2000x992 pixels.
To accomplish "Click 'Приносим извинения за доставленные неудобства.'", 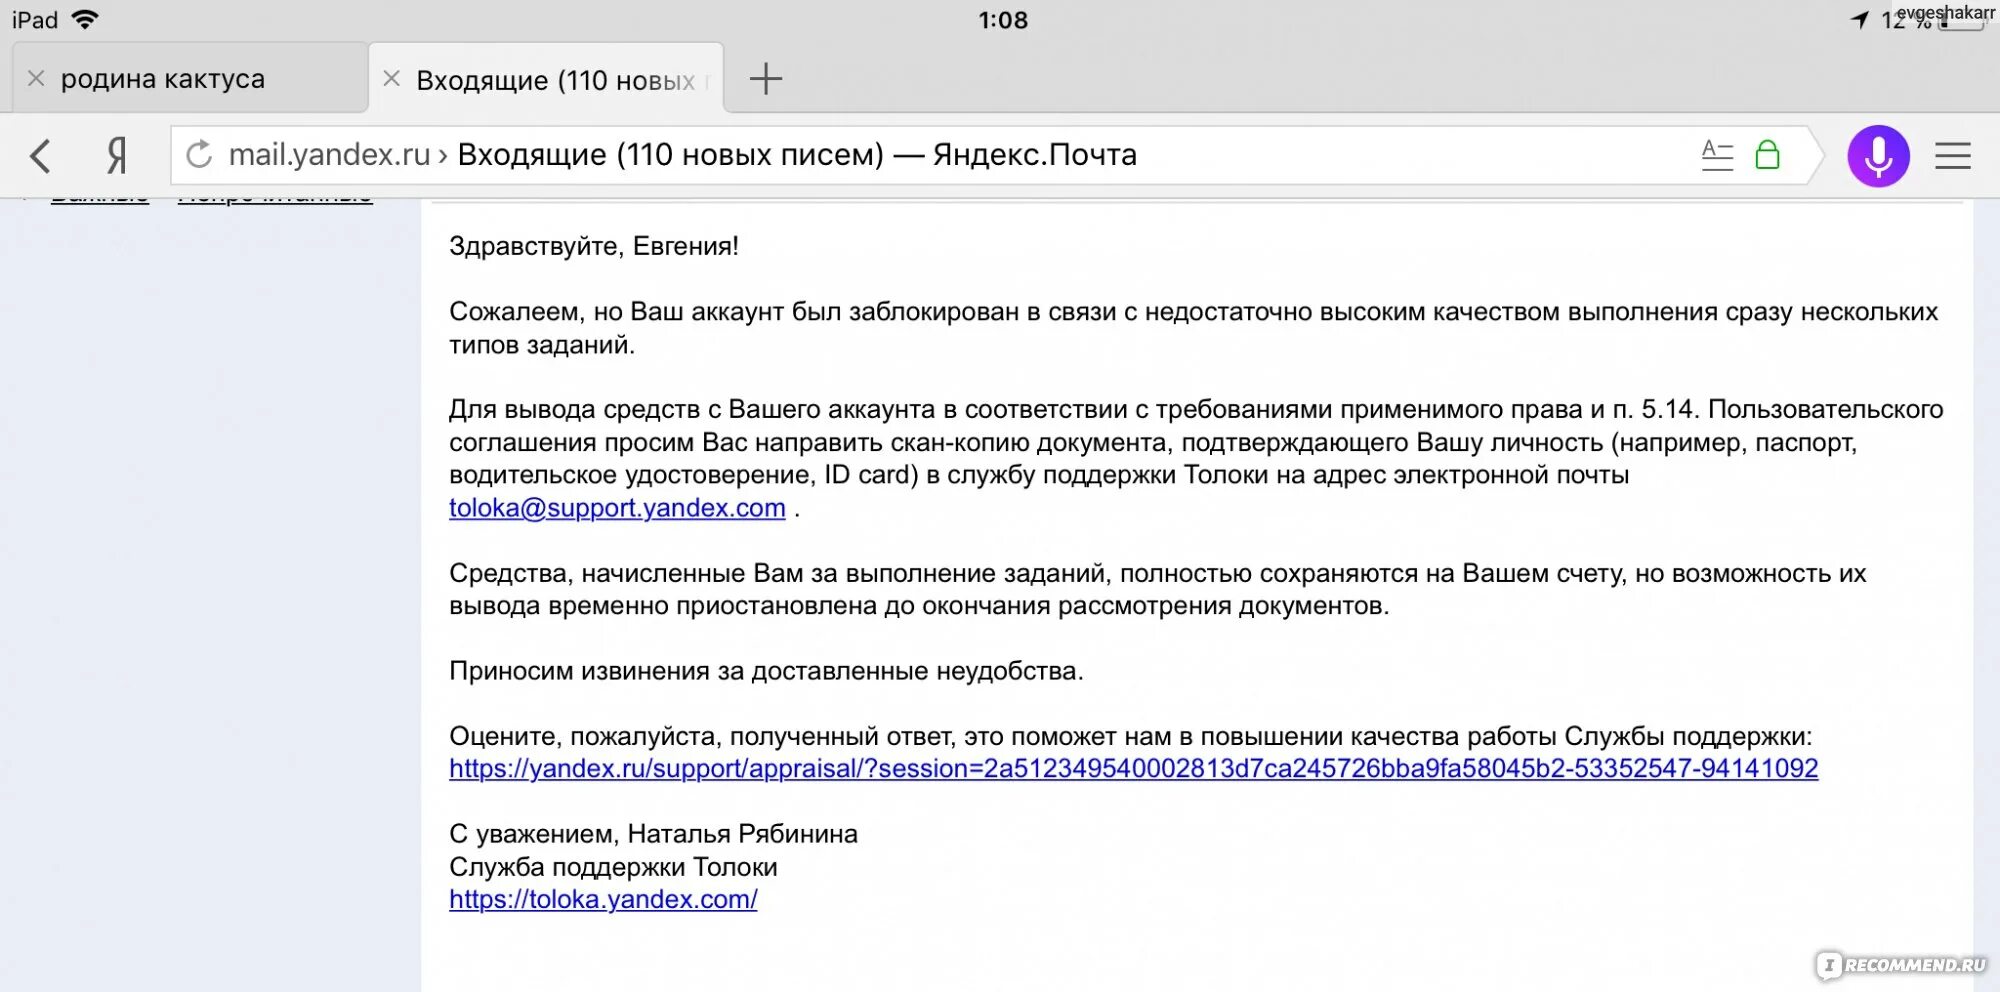I will (x=766, y=671).
